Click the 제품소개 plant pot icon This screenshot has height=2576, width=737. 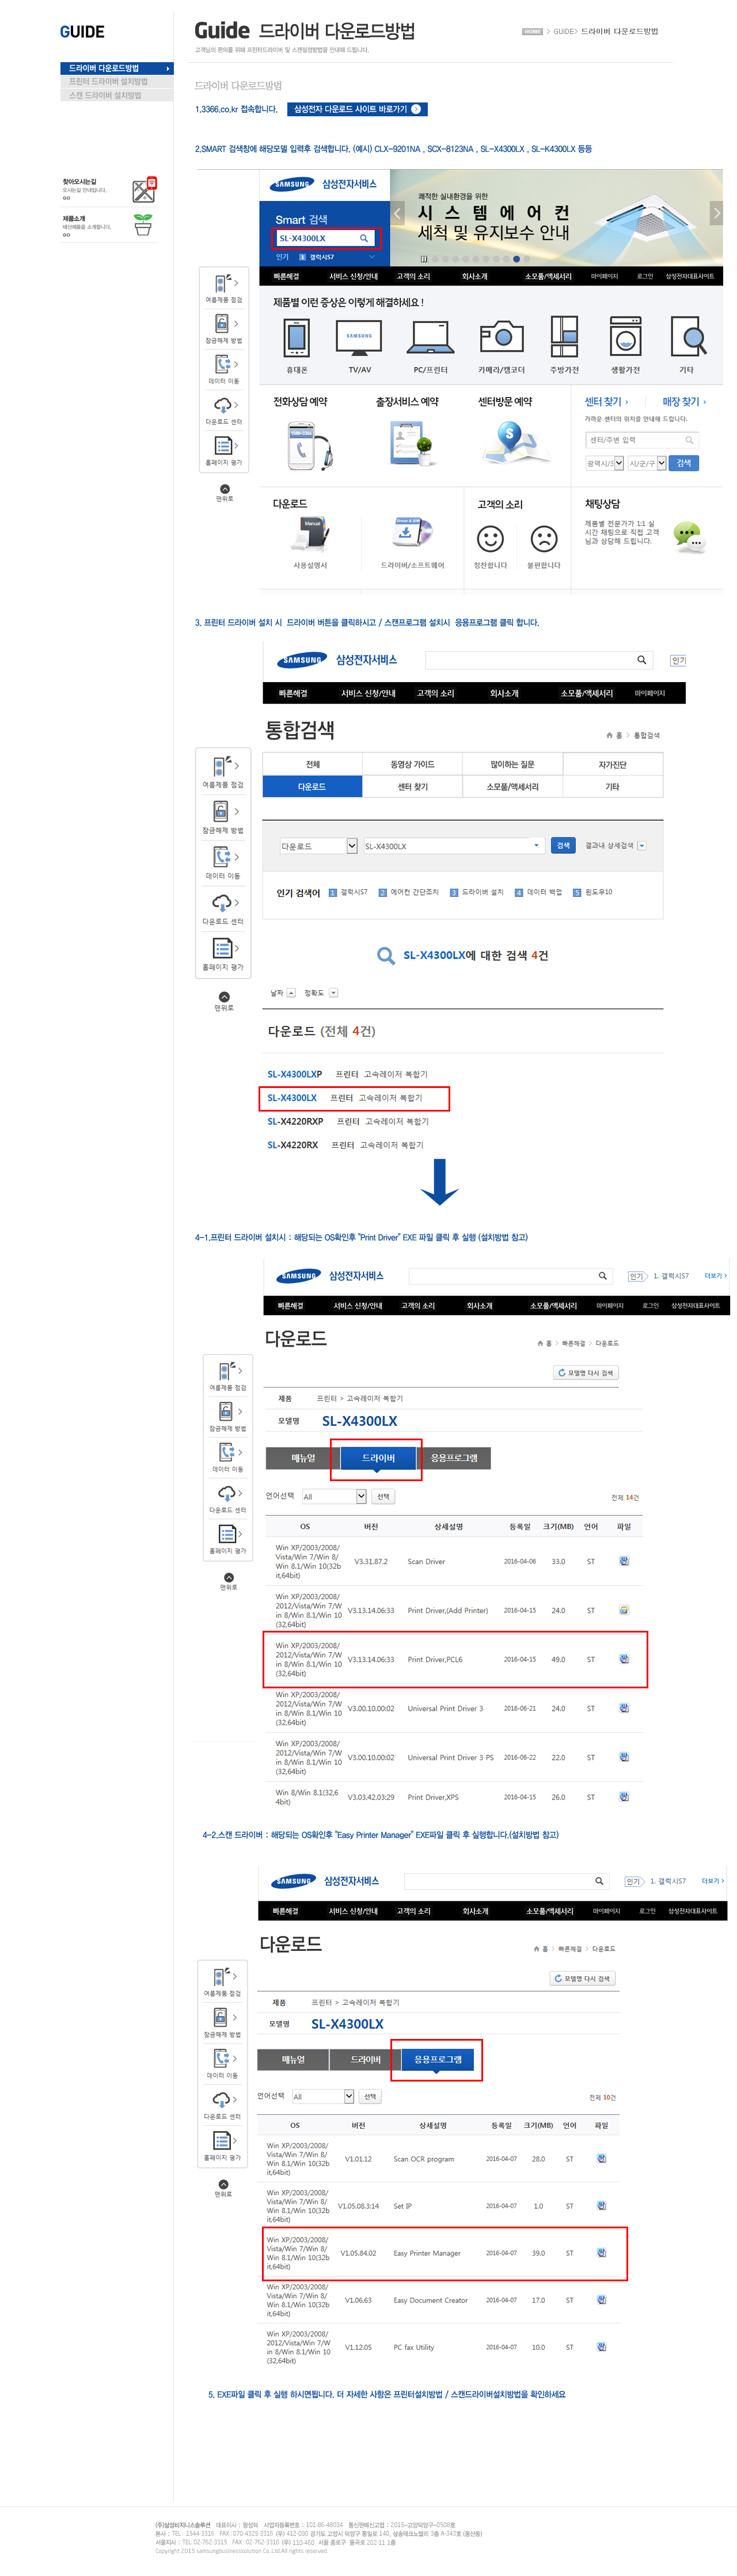143,224
